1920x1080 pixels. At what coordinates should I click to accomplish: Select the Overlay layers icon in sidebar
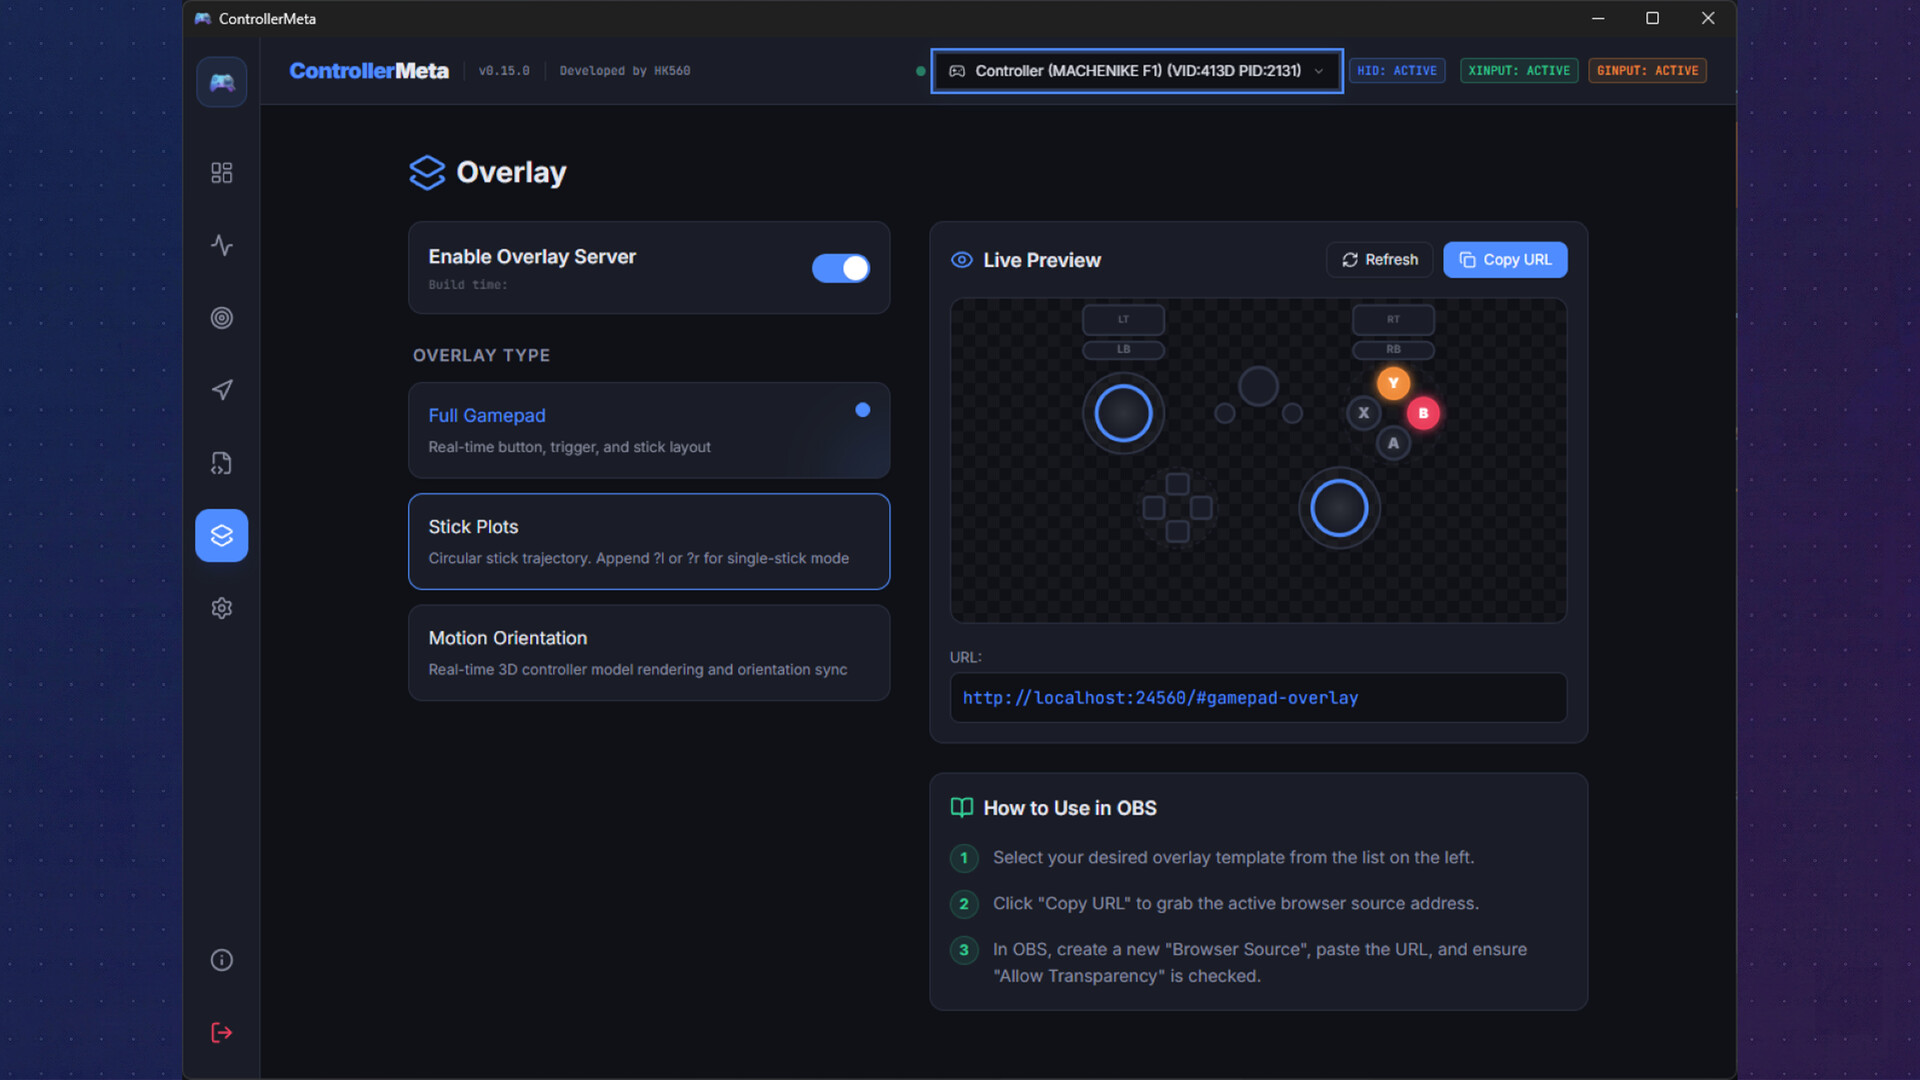[221, 535]
